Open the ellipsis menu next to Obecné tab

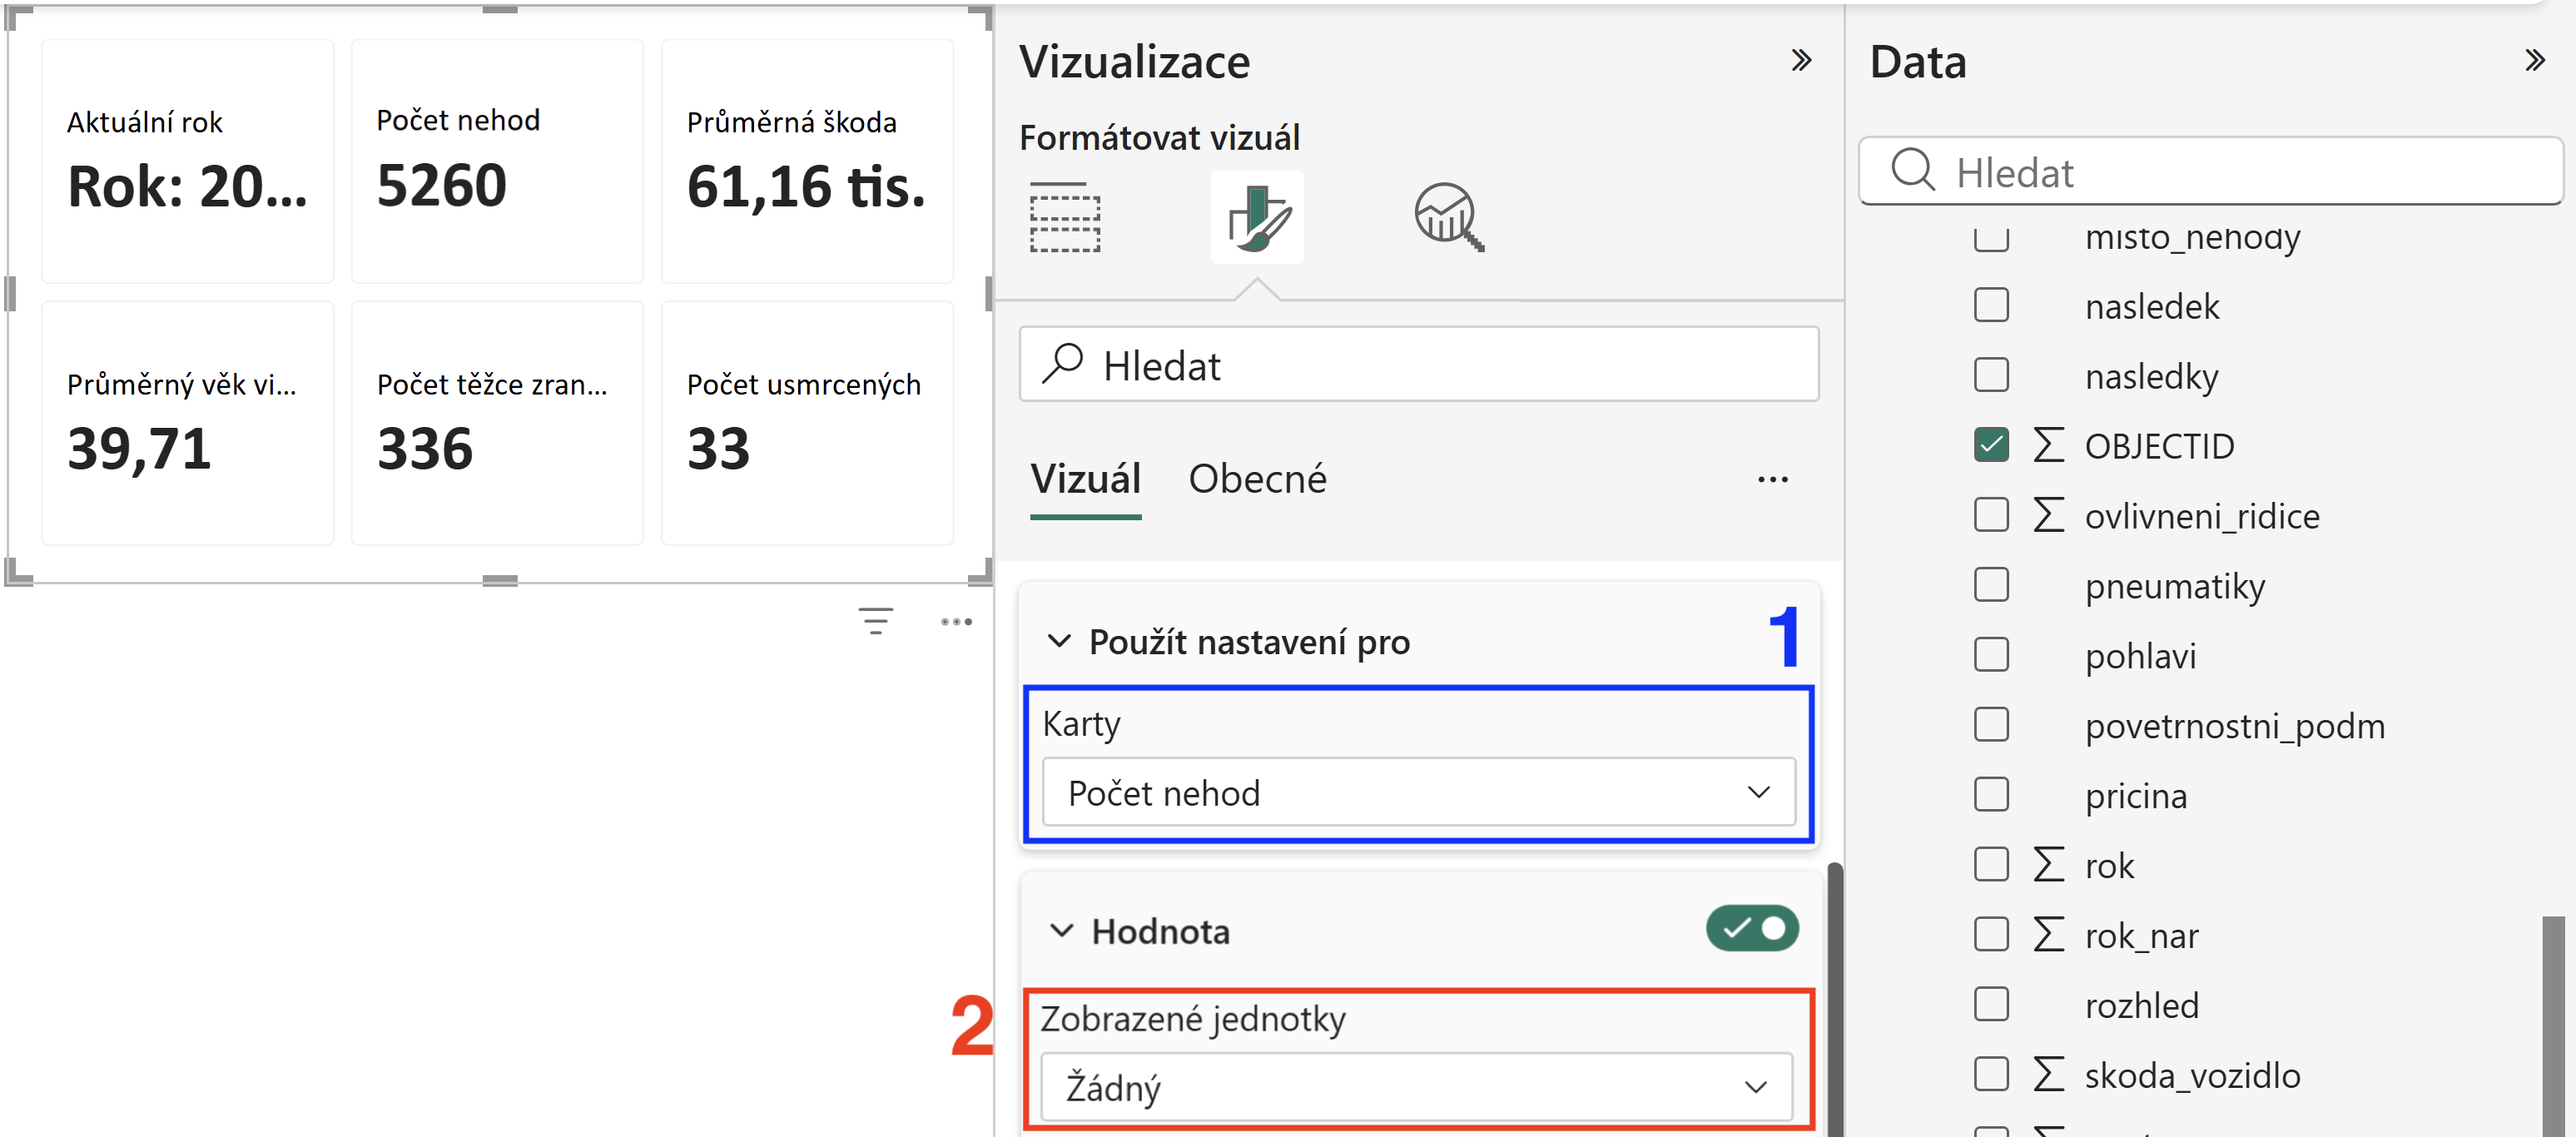pos(1773,480)
